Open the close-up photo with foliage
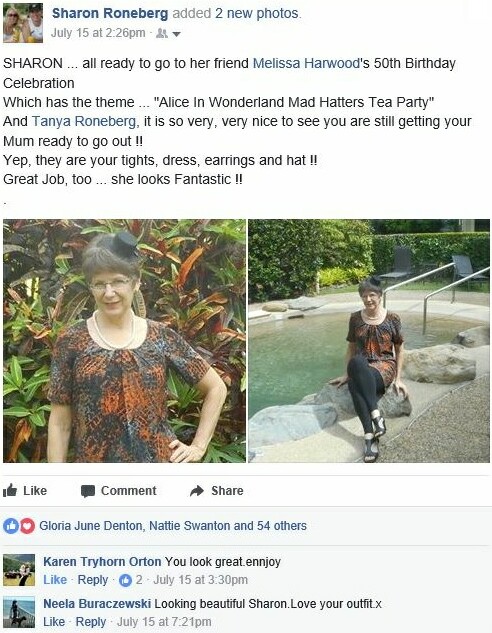Screen dimensions: 492x633 [124, 341]
